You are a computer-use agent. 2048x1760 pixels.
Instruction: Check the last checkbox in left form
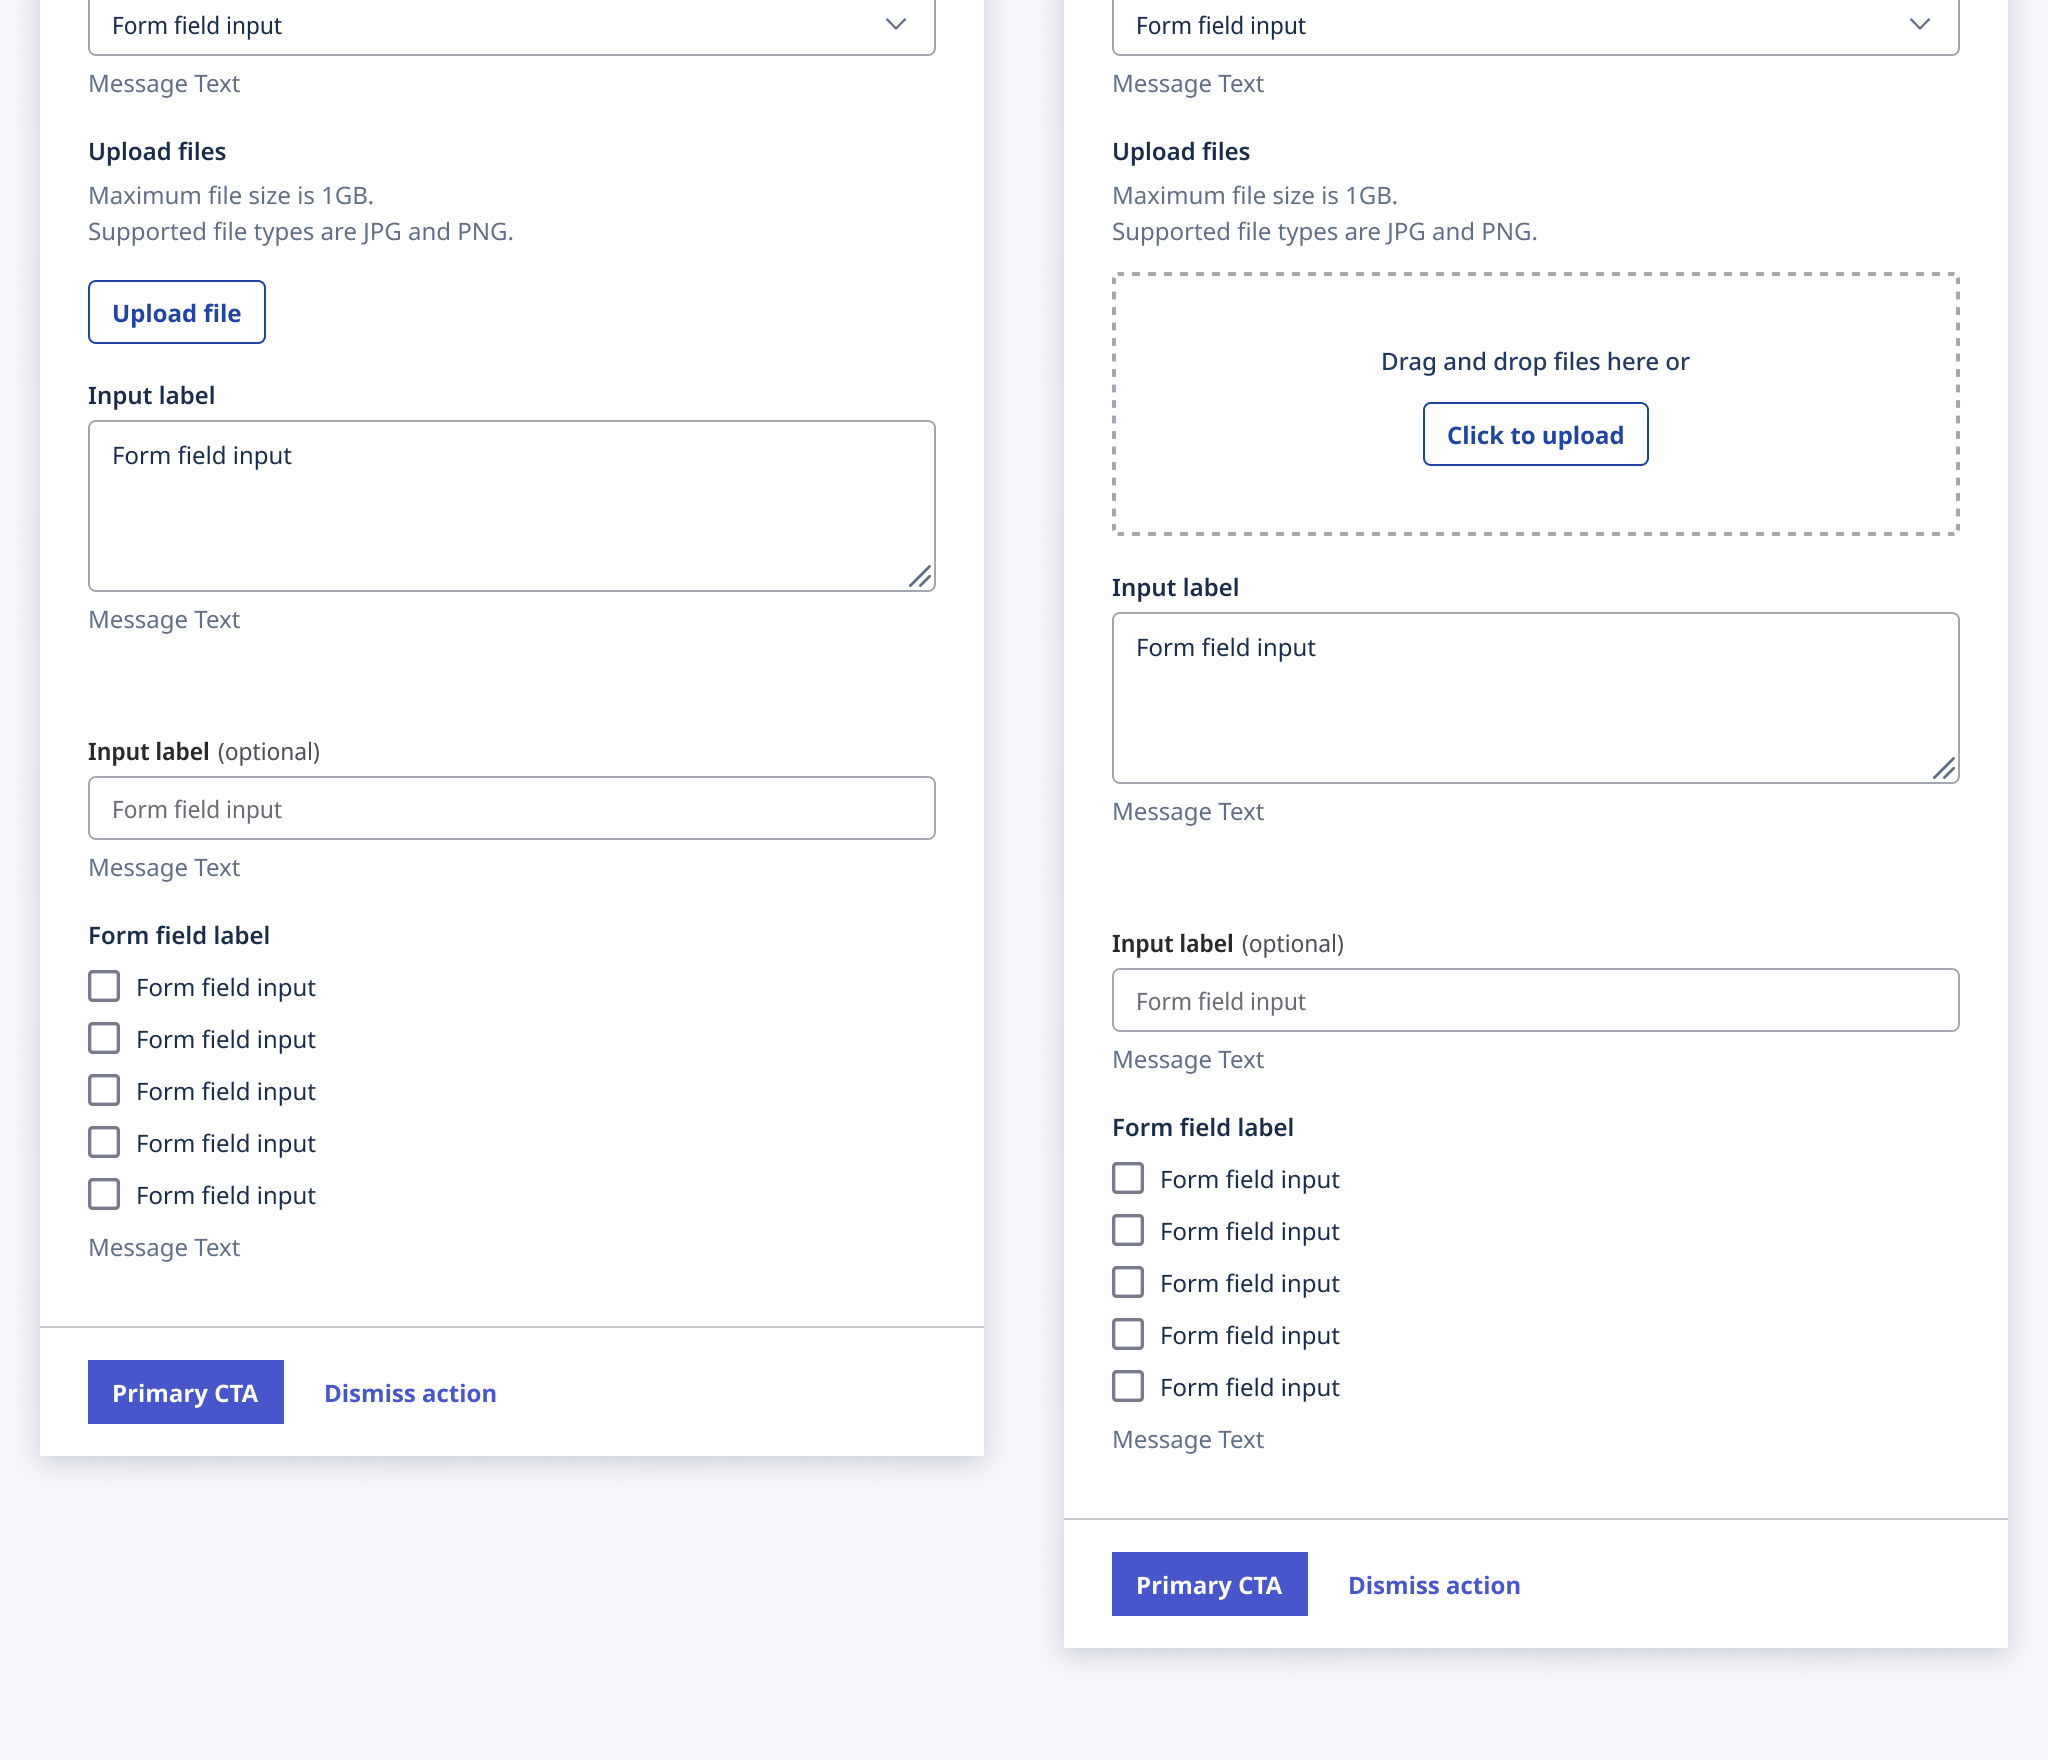point(104,1195)
